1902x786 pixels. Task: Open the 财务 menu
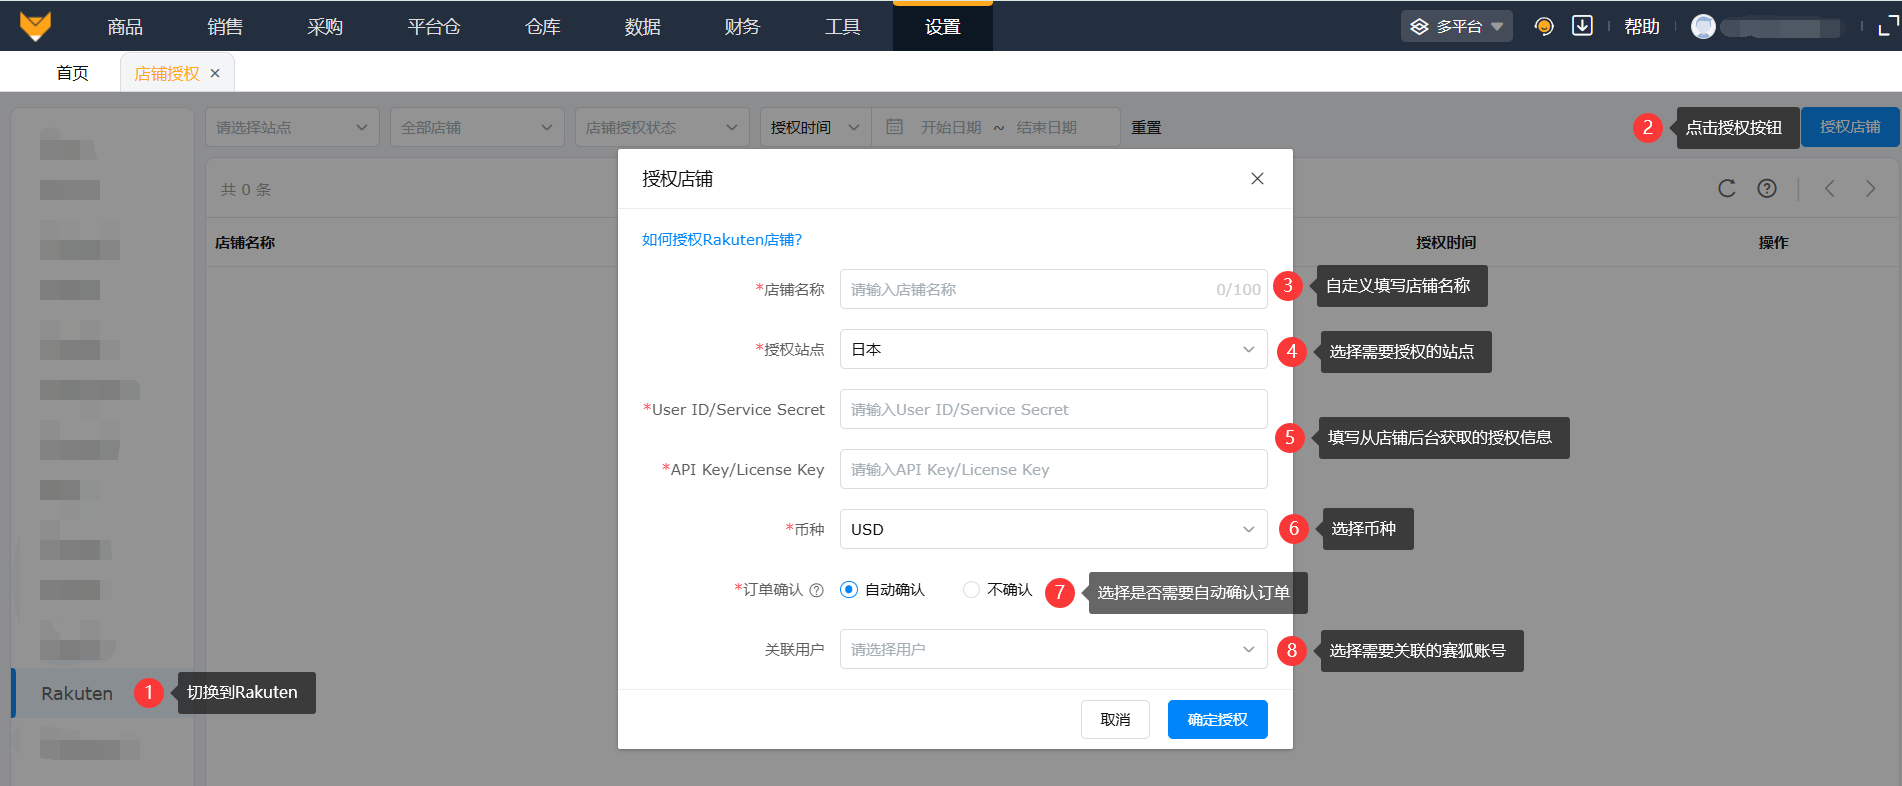click(x=743, y=27)
